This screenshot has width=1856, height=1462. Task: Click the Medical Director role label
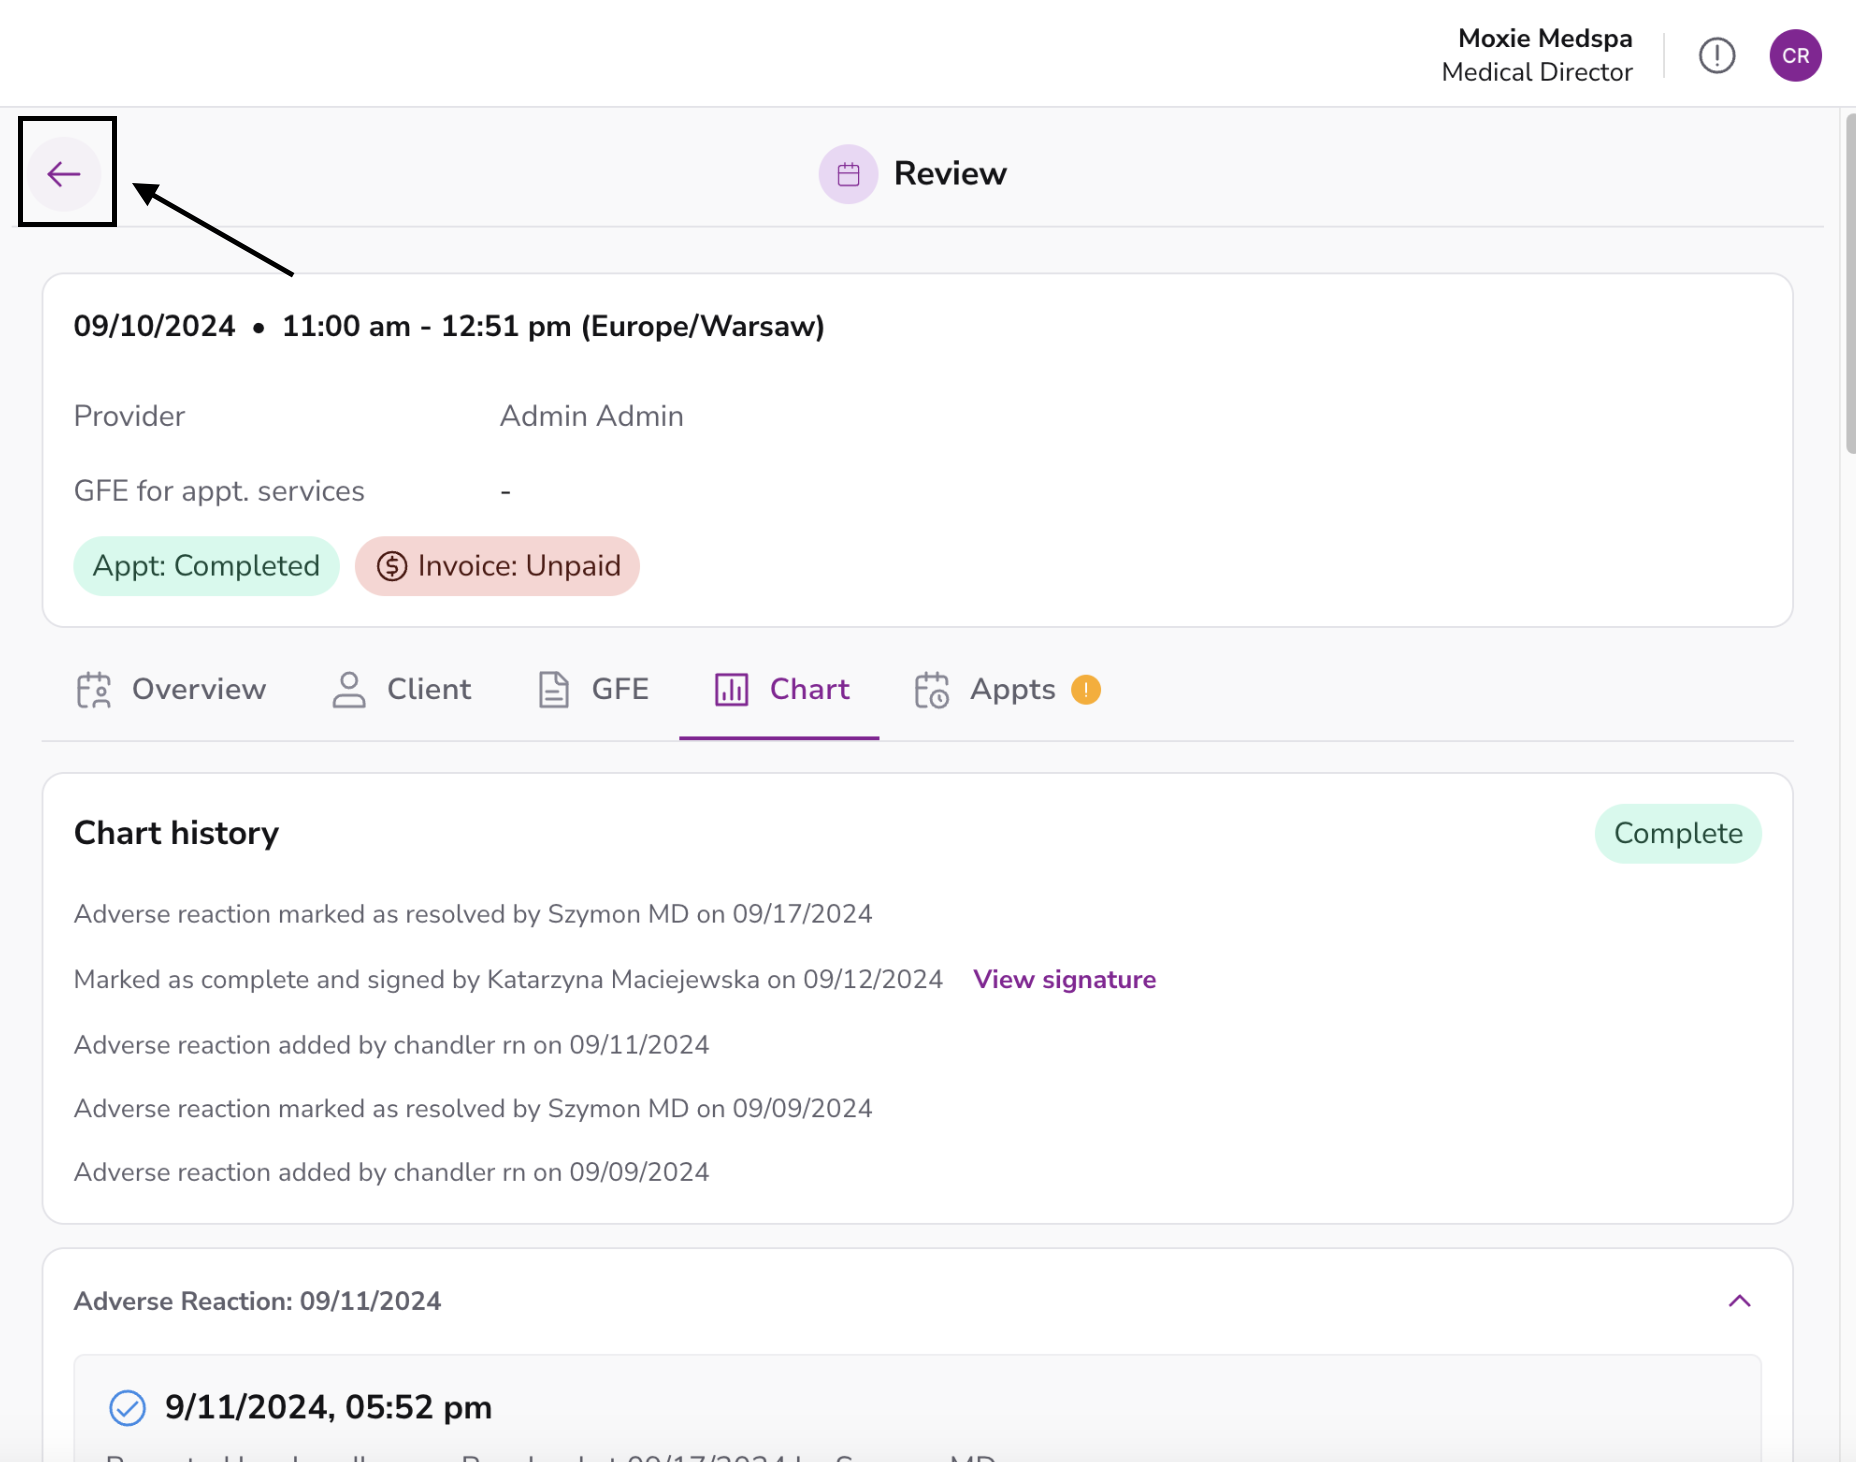pyautogui.click(x=1537, y=72)
